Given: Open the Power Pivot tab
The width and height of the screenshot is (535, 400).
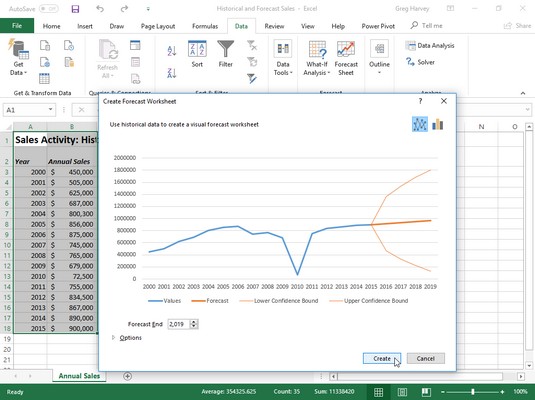Looking at the screenshot, I should (378, 26).
